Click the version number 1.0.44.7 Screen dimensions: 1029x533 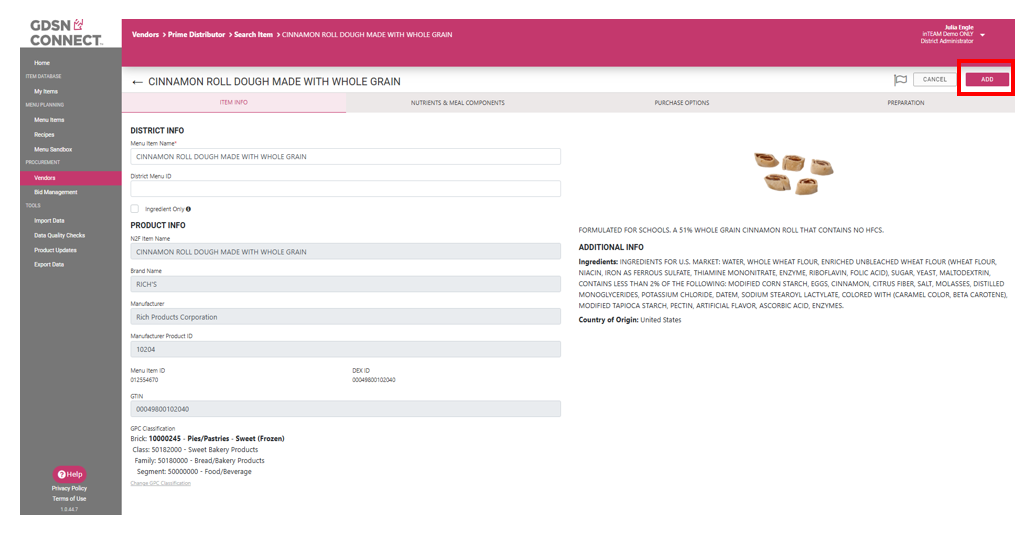[x=70, y=509]
